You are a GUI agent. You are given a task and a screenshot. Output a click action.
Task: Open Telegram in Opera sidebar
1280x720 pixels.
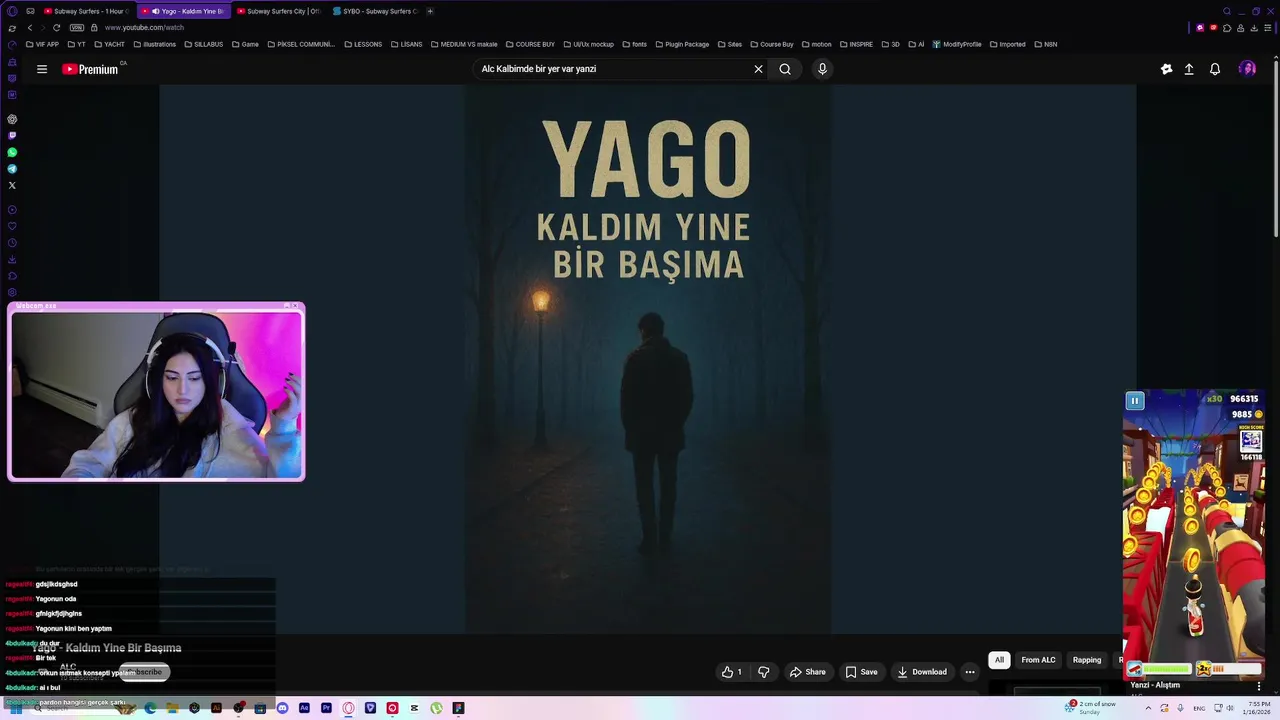click(12, 169)
